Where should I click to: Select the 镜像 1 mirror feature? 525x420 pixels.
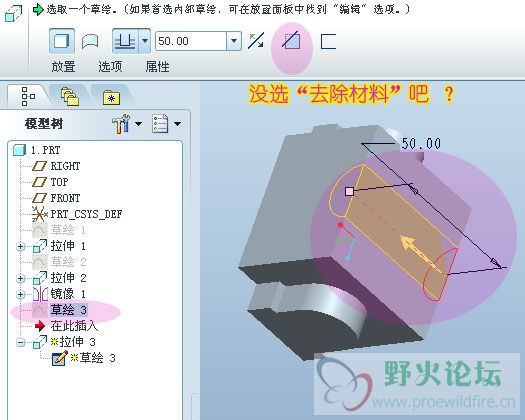point(68,294)
